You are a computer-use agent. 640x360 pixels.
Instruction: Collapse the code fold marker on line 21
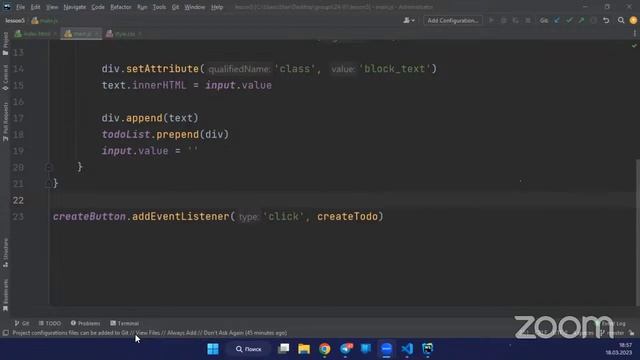[49, 184]
